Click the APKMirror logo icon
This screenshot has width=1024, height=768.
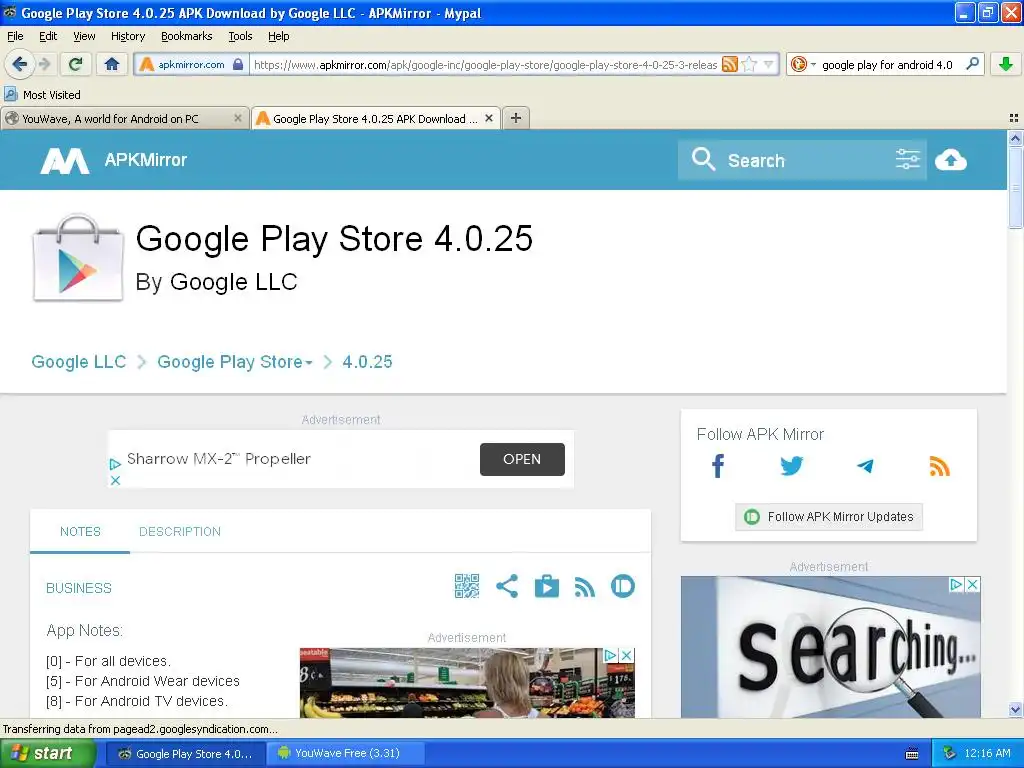click(x=64, y=160)
